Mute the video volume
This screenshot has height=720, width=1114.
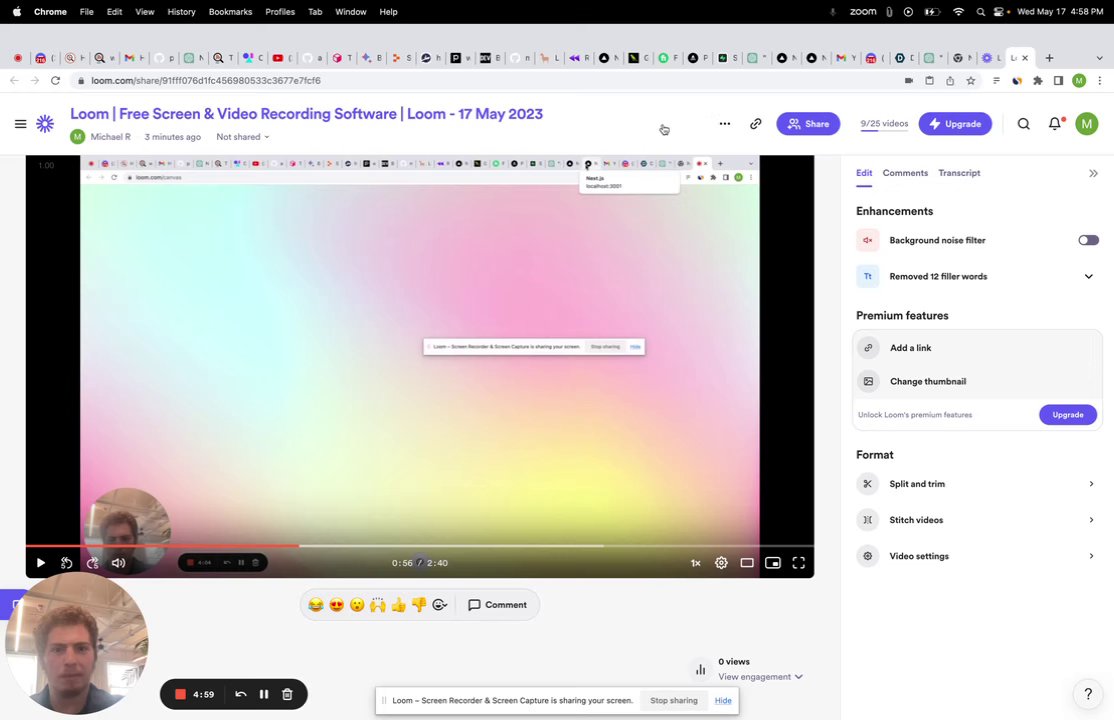click(119, 563)
